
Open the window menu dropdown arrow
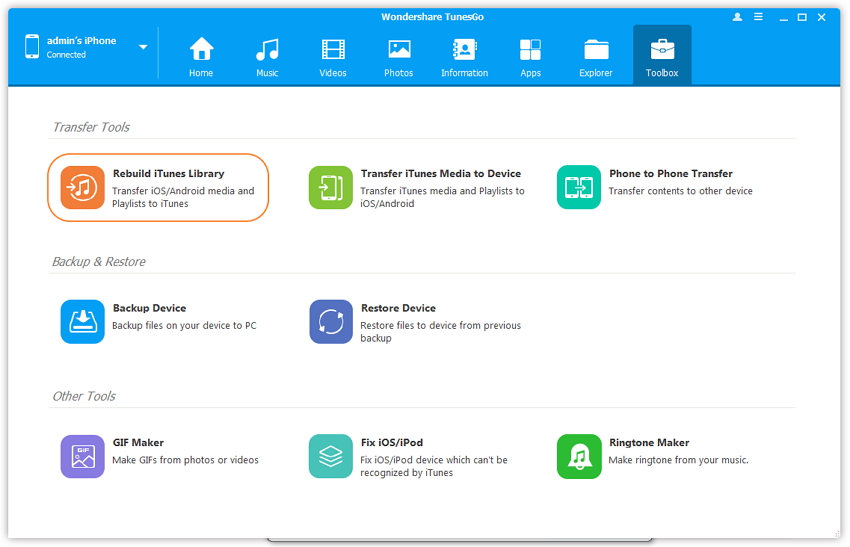[x=760, y=18]
